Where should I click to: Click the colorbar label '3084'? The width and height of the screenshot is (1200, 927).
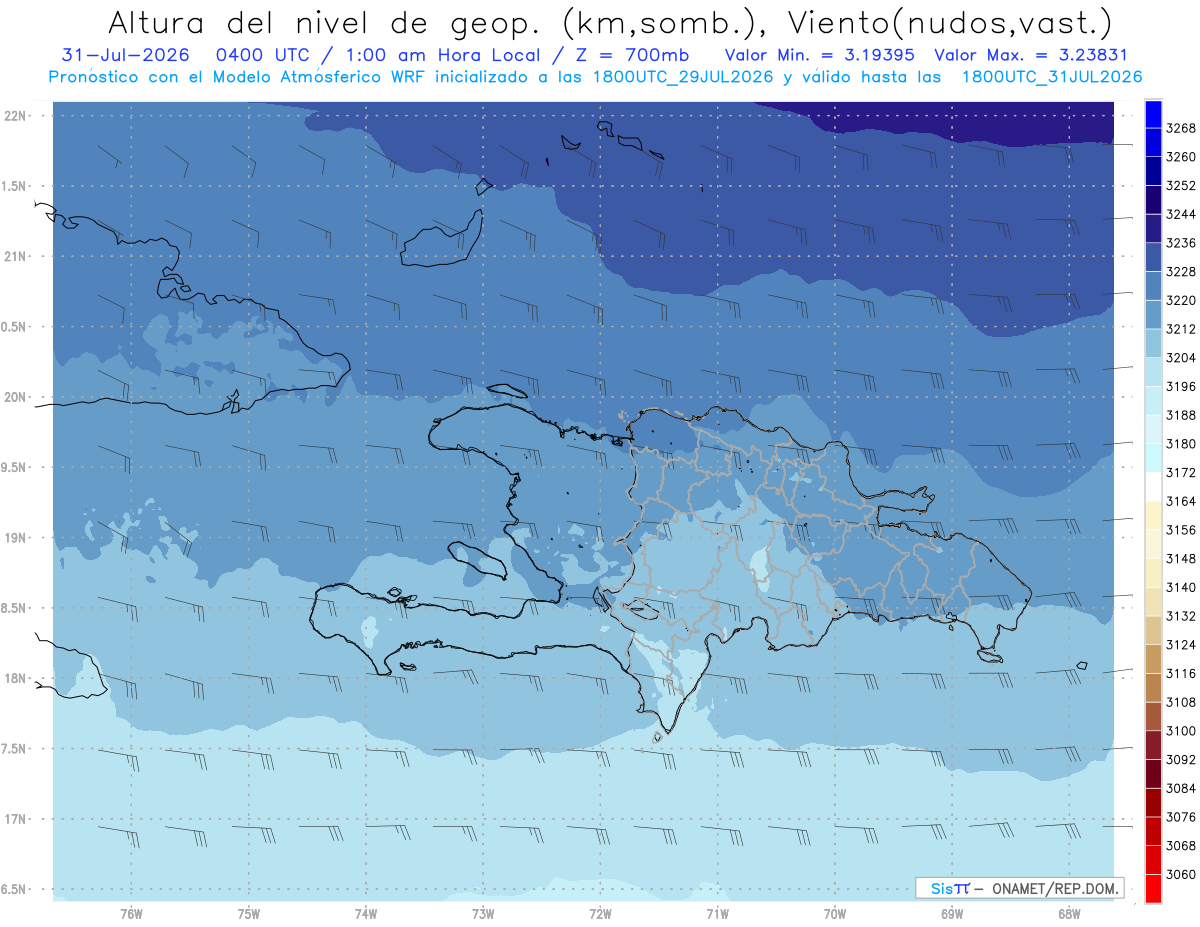pos(1181,789)
